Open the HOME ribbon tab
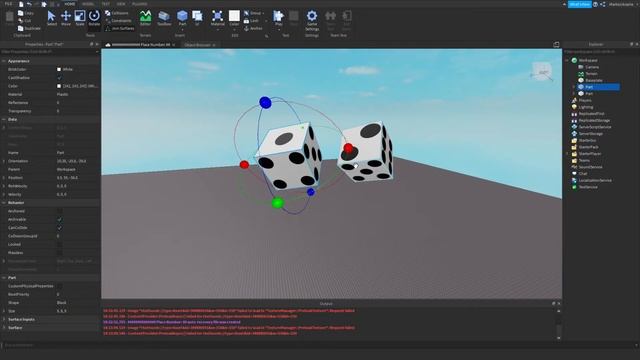 70,4
